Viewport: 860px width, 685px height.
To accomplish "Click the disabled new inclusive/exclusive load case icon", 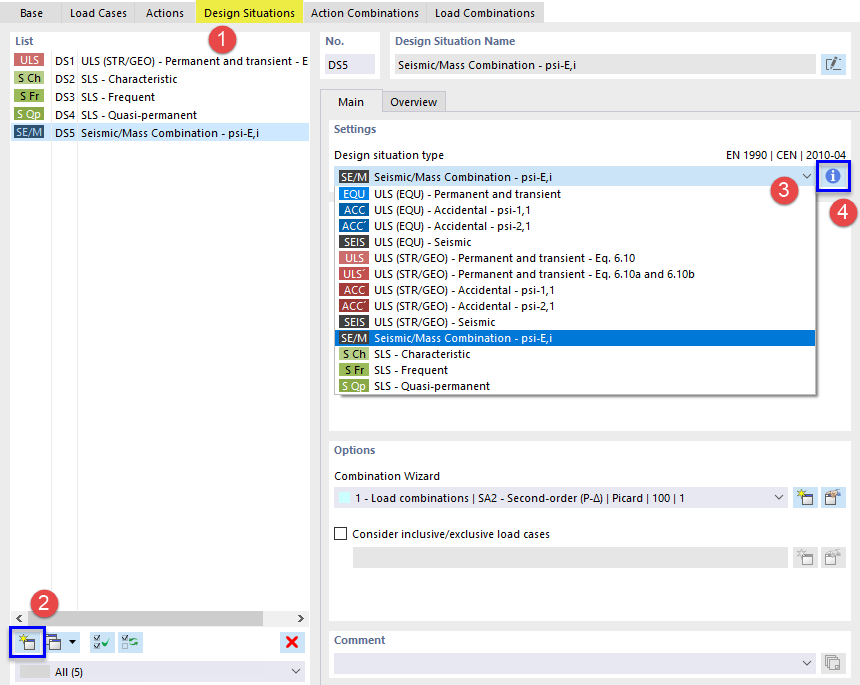I will pyautogui.click(x=805, y=557).
